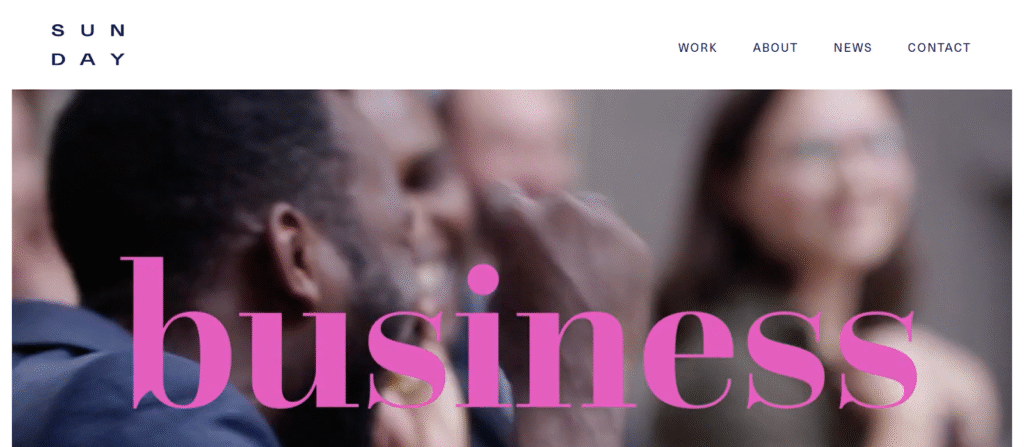Click the "DAY" bottom line of the logo

[x=88, y=59]
